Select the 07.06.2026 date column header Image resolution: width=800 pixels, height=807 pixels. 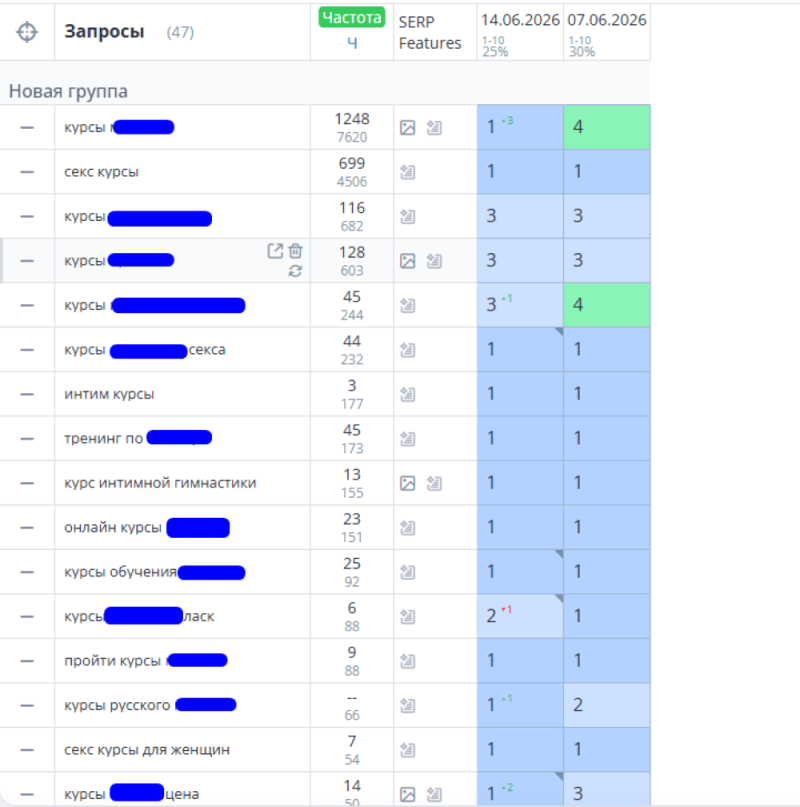[x=606, y=20]
